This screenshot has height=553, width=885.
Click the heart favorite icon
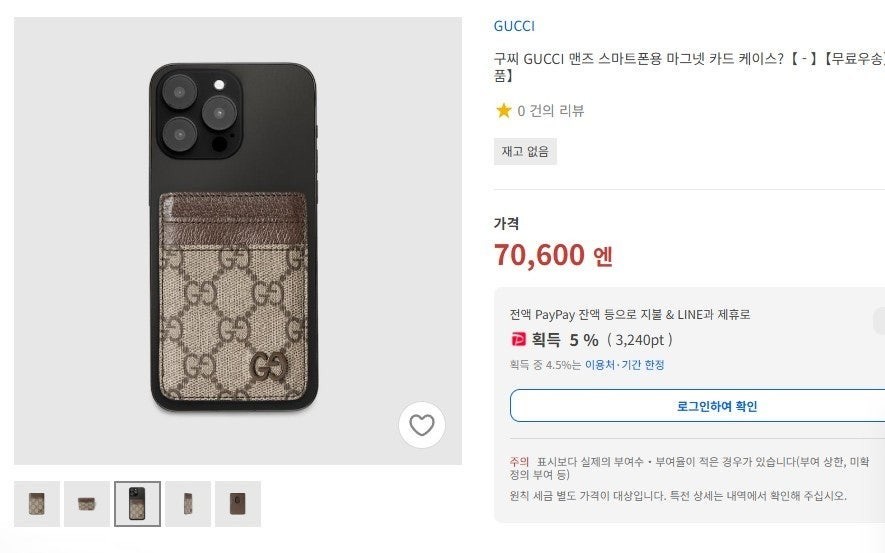coord(422,425)
